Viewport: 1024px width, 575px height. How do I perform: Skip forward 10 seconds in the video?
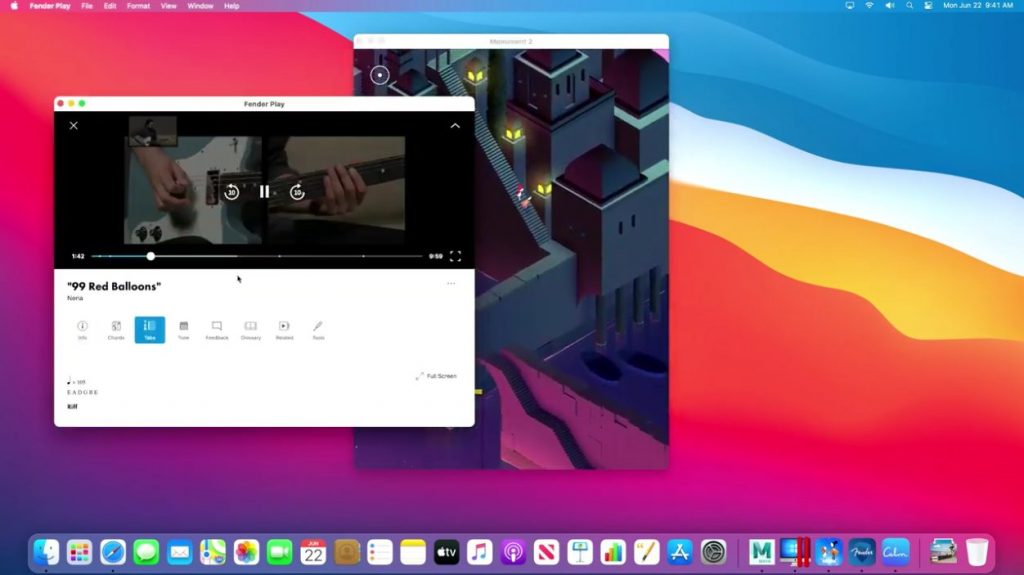point(297,192)
